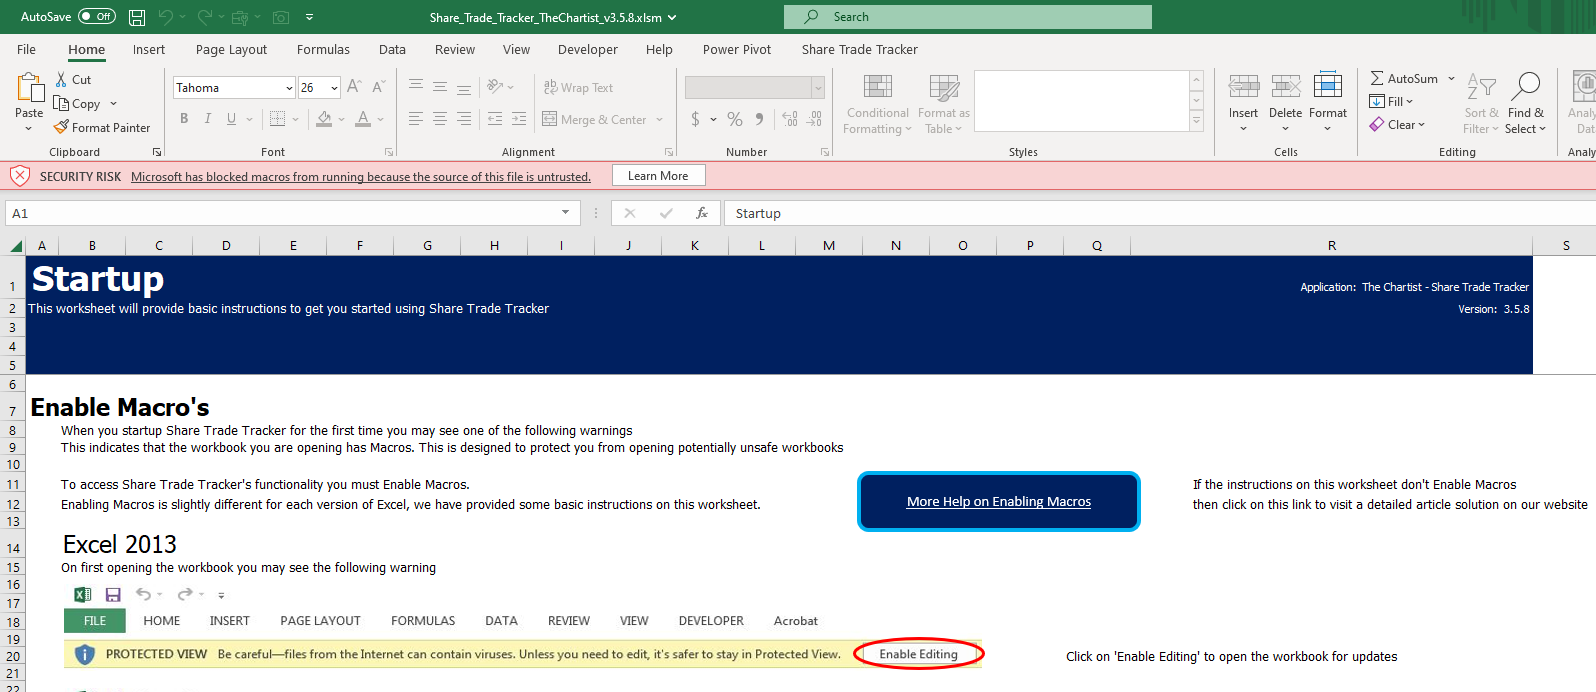The height and width of the screenshot is (692, 1596).
Task: Click the Comma Style icon
Action: point(760,119)
